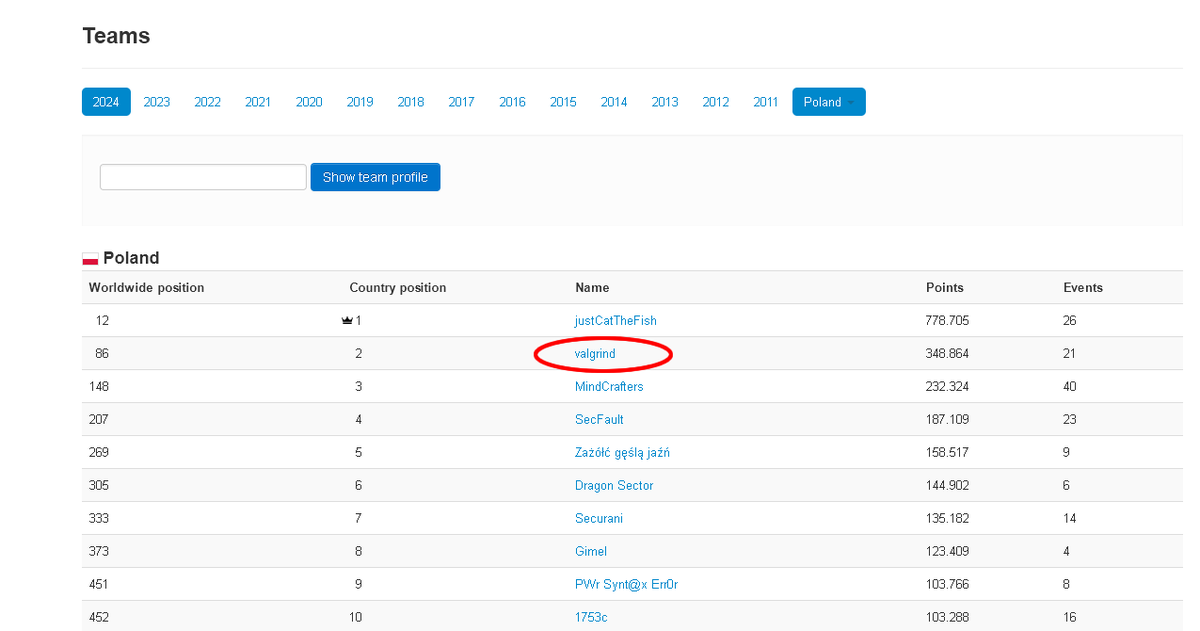Click the Poland flag icon
1200x631 pixels.
tap(90, 259)
